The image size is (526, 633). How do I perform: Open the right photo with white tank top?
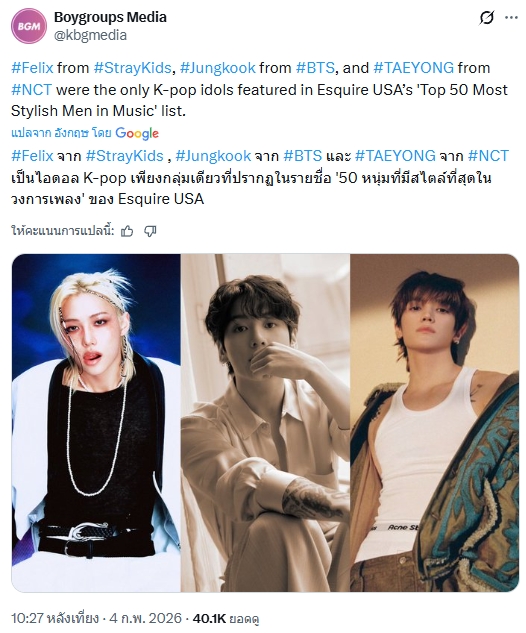[x=434, y=423]
